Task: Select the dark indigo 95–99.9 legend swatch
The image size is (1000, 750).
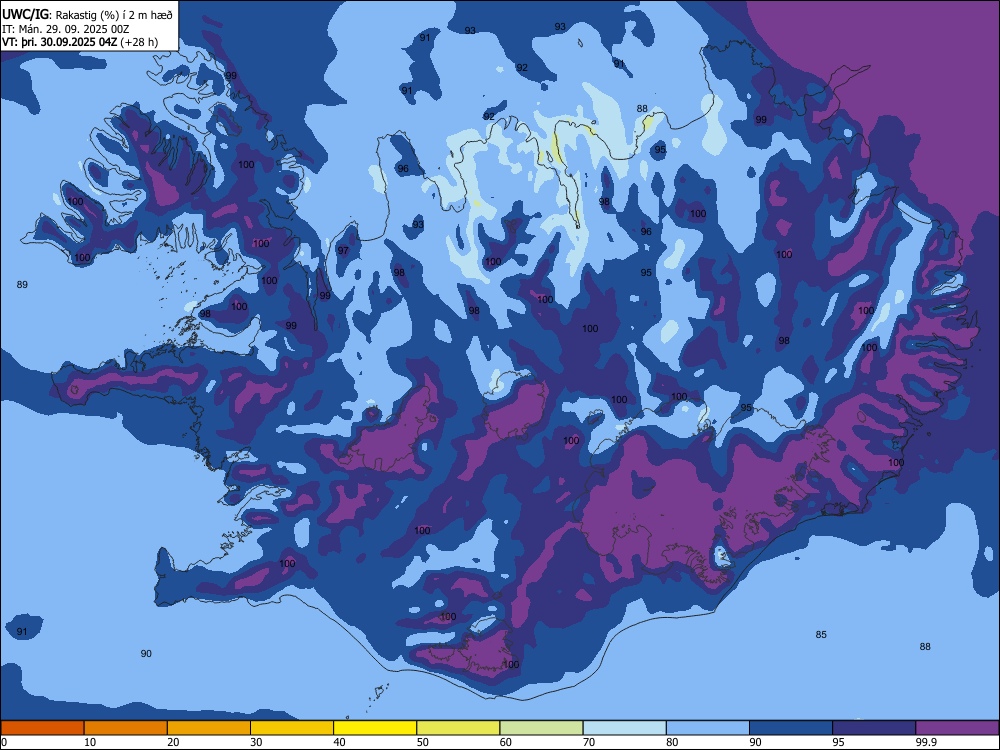Action: pos(874,728)
